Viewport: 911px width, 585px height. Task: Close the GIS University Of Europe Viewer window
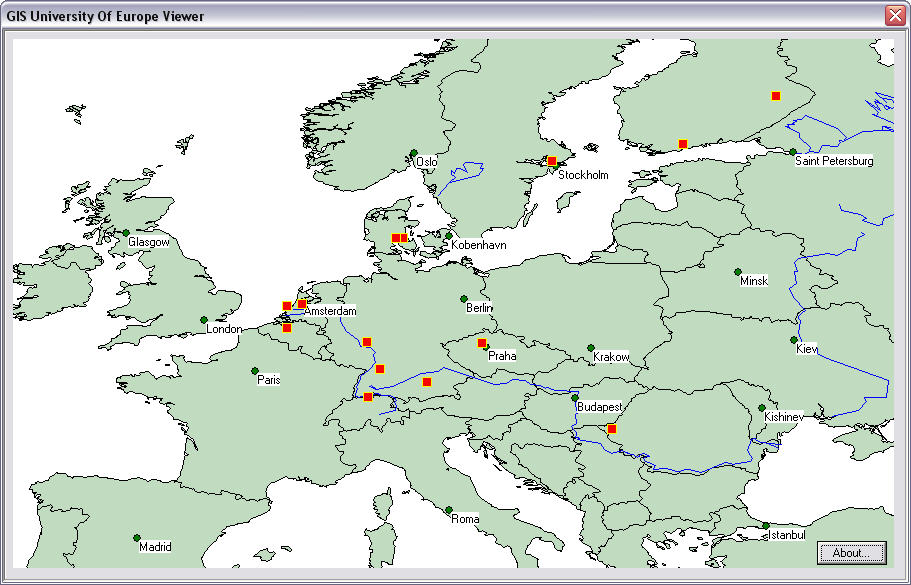(895, 16)
